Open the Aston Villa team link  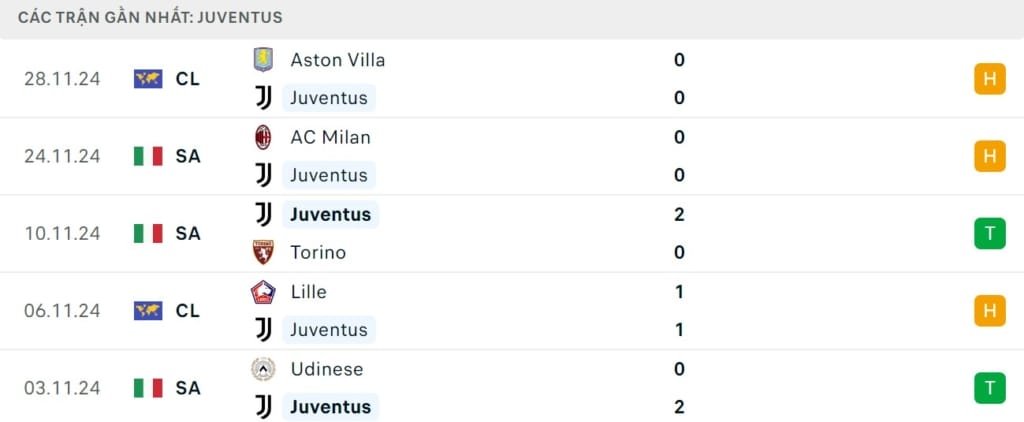pos(337,60)
